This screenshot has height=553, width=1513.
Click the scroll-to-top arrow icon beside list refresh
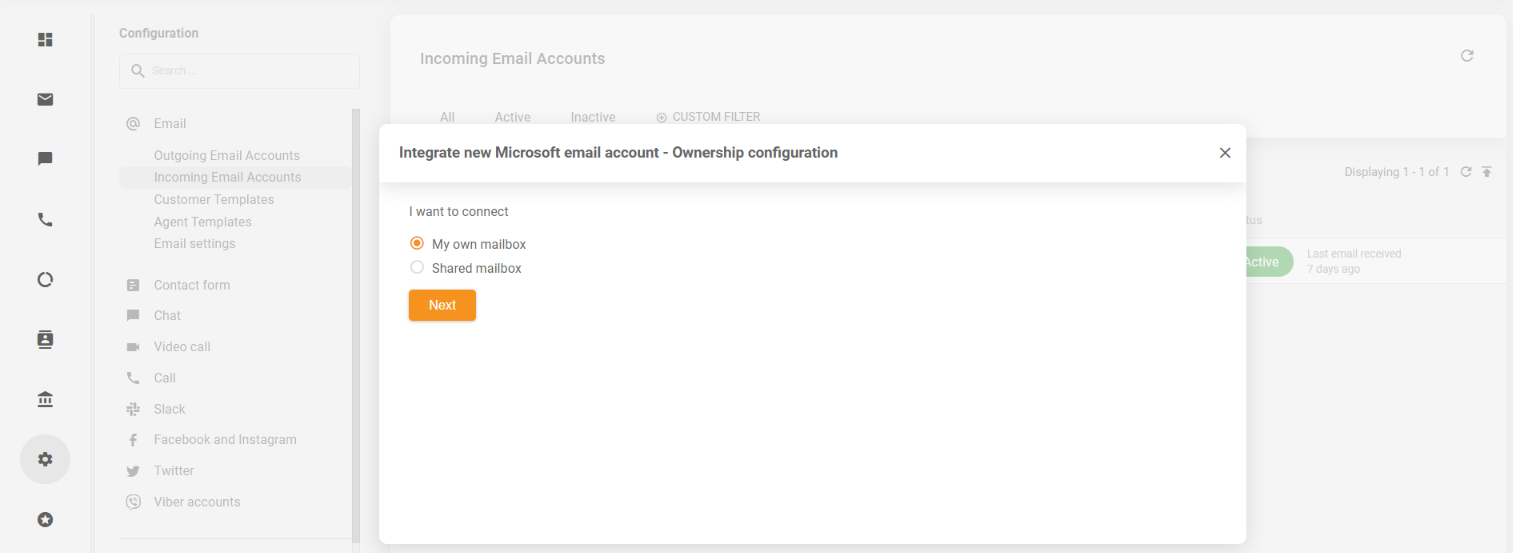click(x=1487, y=172)
